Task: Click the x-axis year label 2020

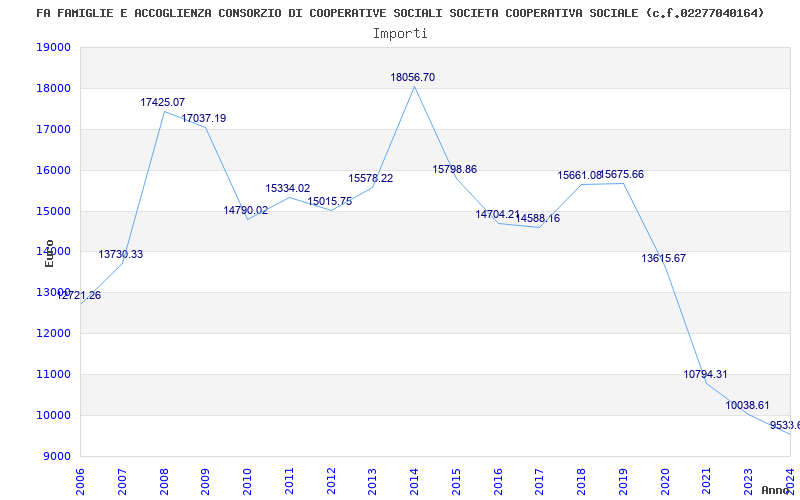Action: coord(665,482)
